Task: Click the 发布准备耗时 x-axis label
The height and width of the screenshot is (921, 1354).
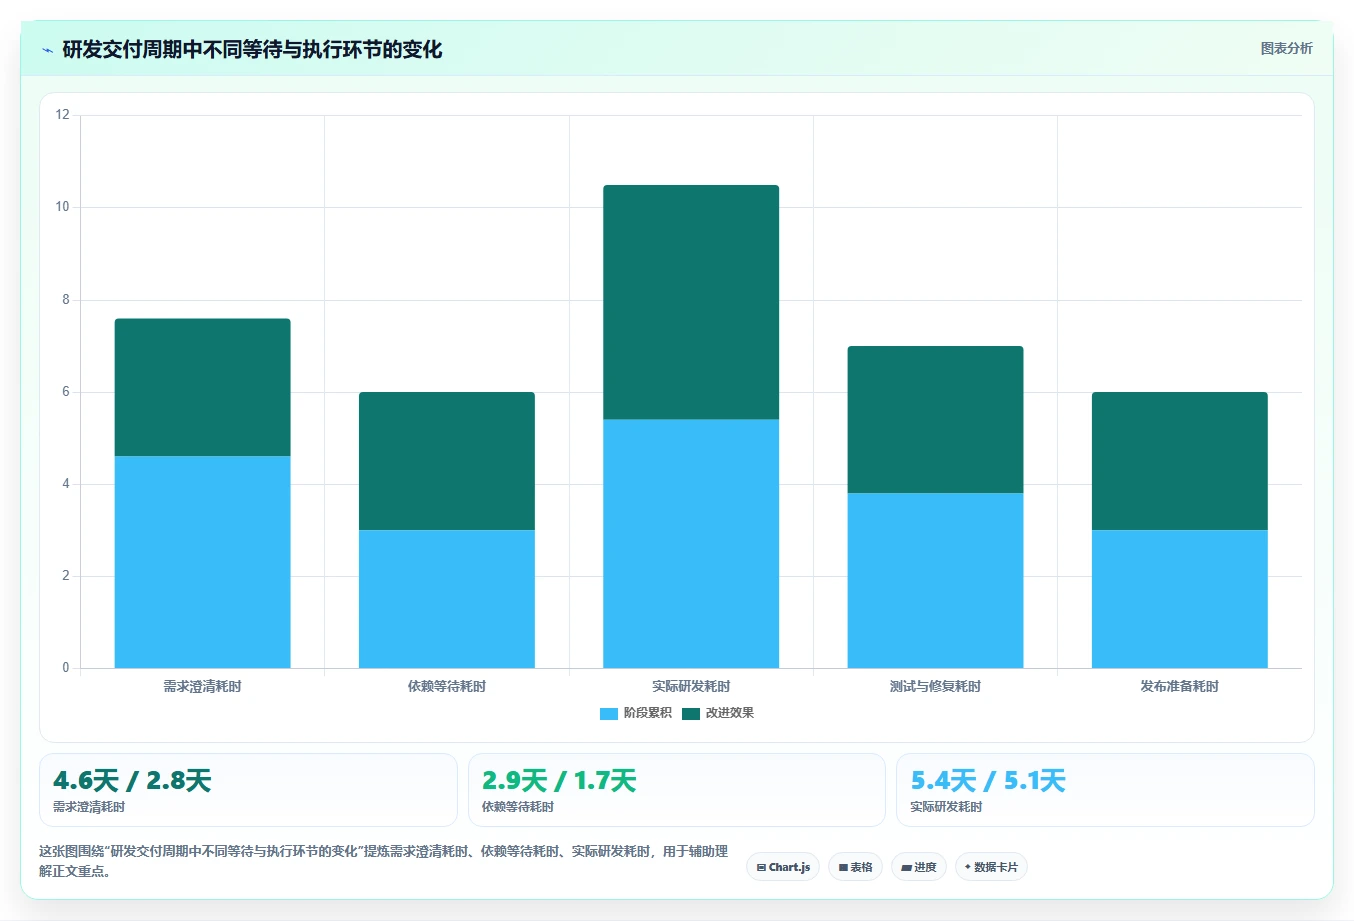Action: pos(1180,686)
